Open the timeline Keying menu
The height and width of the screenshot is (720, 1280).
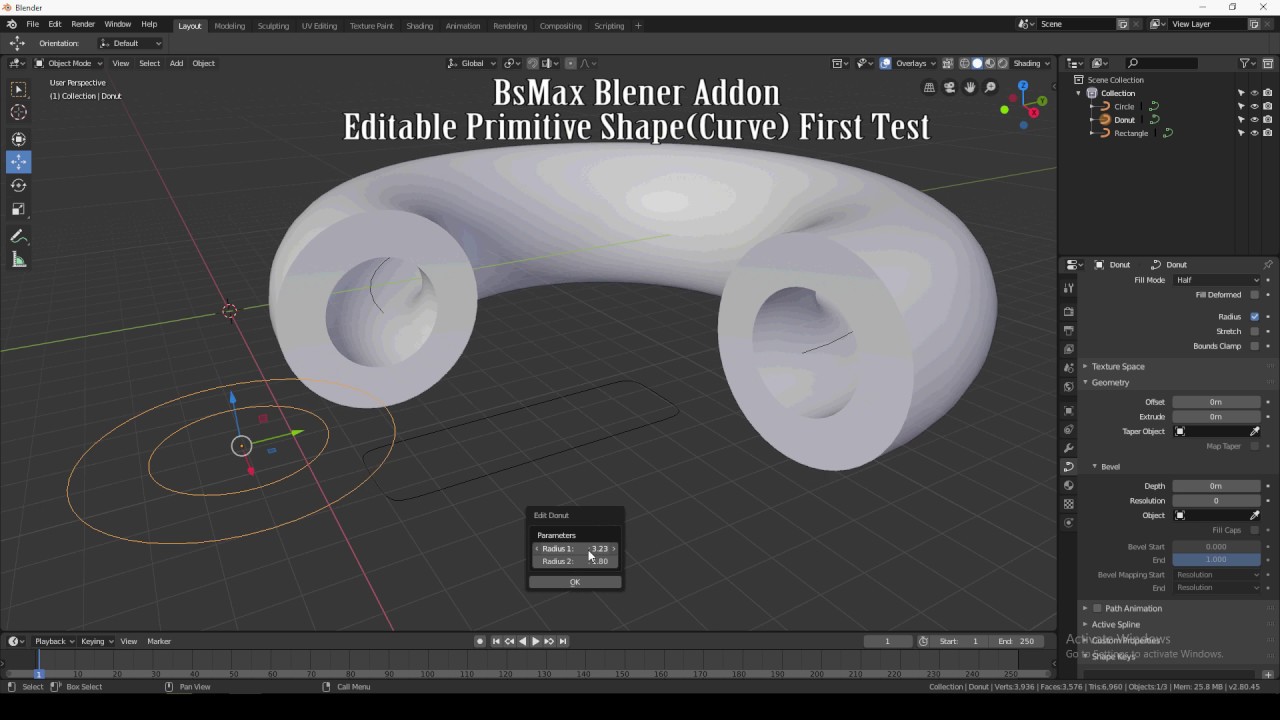coord(96,641)
